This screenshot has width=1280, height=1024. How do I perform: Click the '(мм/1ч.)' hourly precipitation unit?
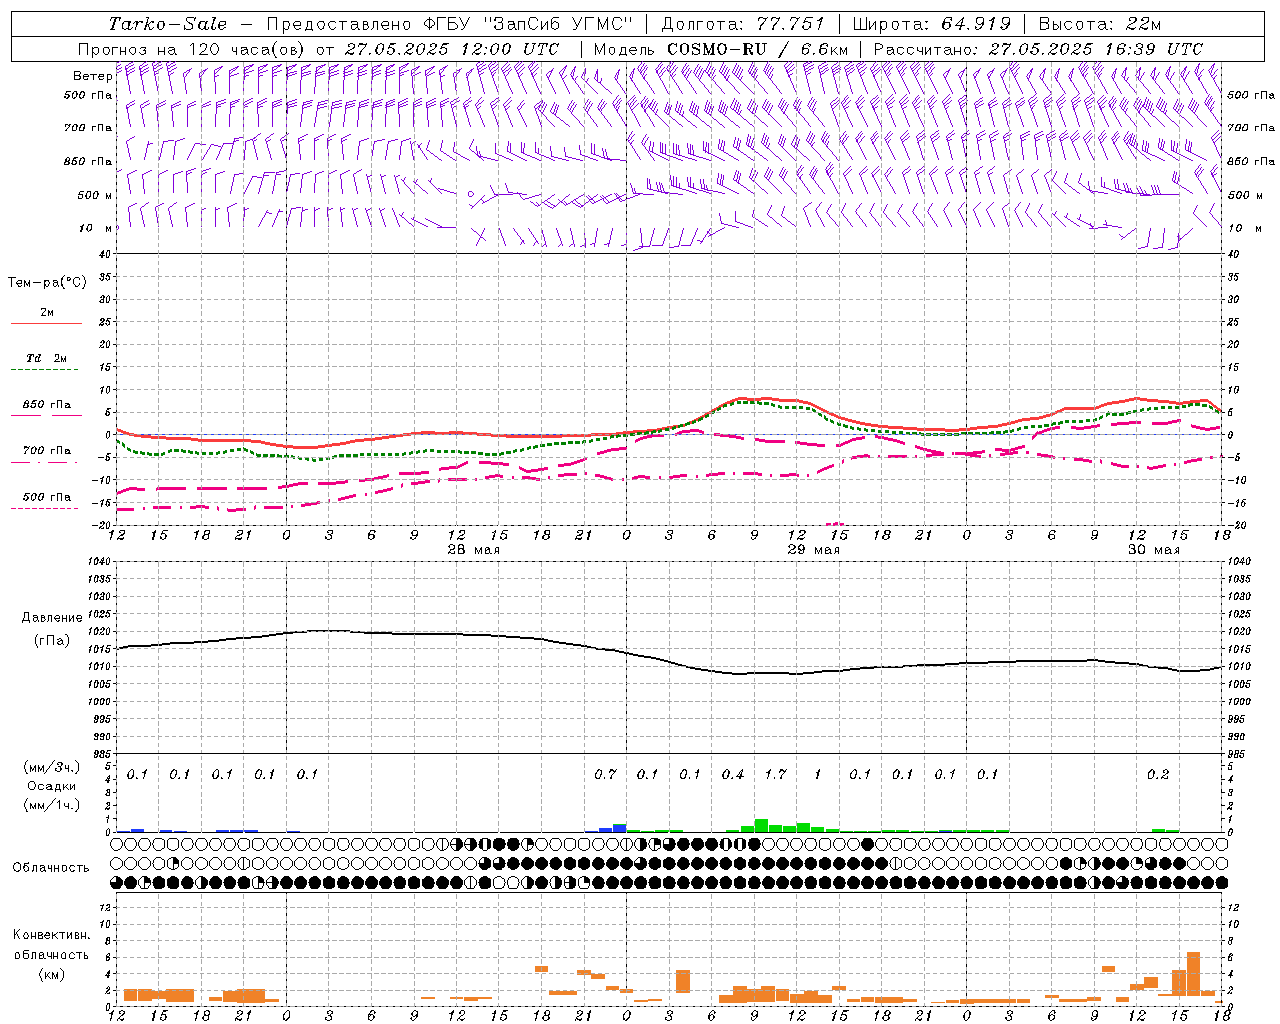tap(51, 805)
